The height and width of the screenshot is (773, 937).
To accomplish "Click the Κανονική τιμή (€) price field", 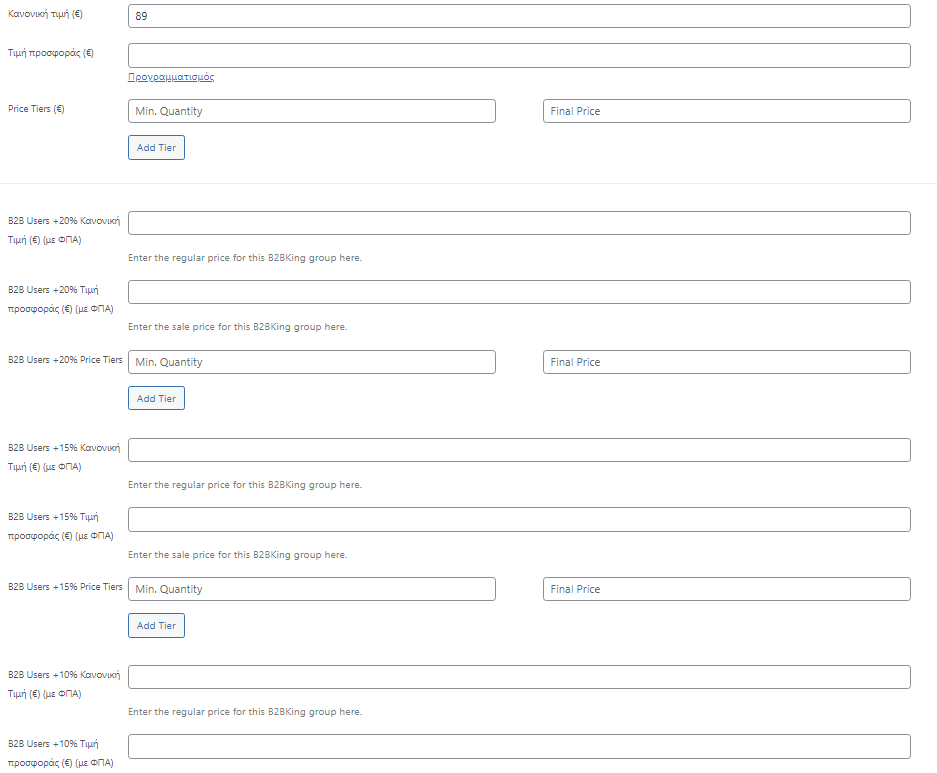I will 519,16.
